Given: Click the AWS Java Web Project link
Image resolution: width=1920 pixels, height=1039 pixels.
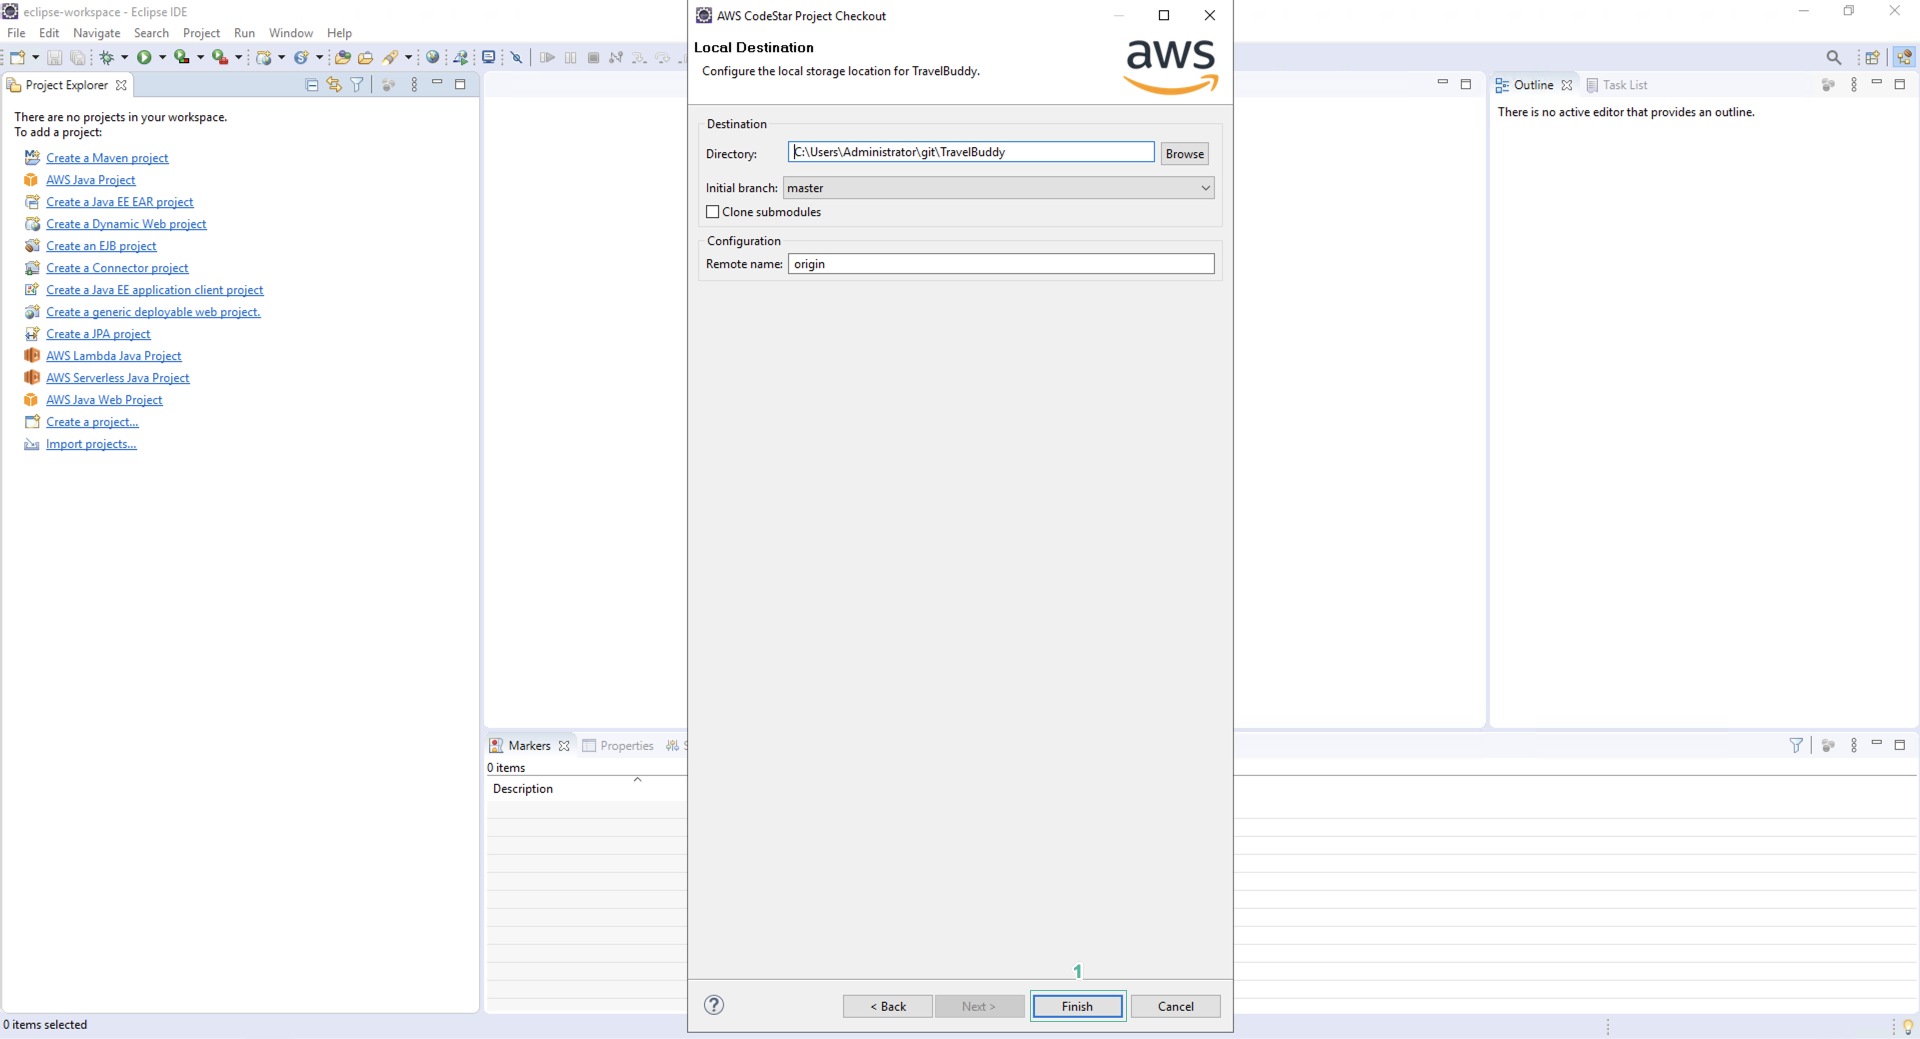Looking at the screenshot, I should (104, 400).
